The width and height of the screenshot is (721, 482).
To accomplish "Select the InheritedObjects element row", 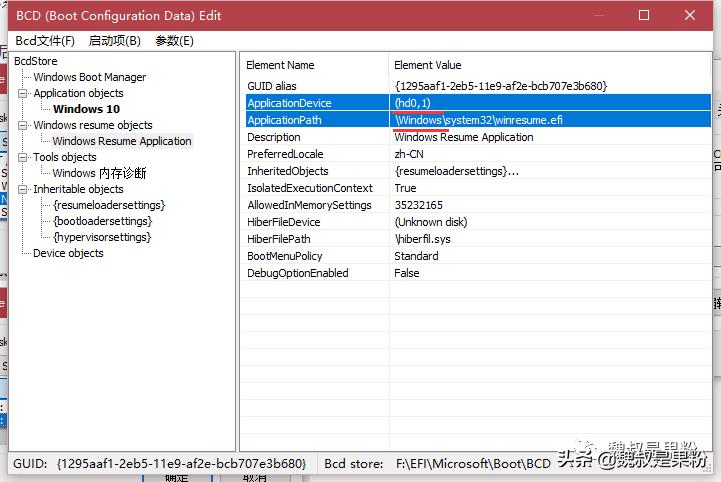I will tap(477, 171).
